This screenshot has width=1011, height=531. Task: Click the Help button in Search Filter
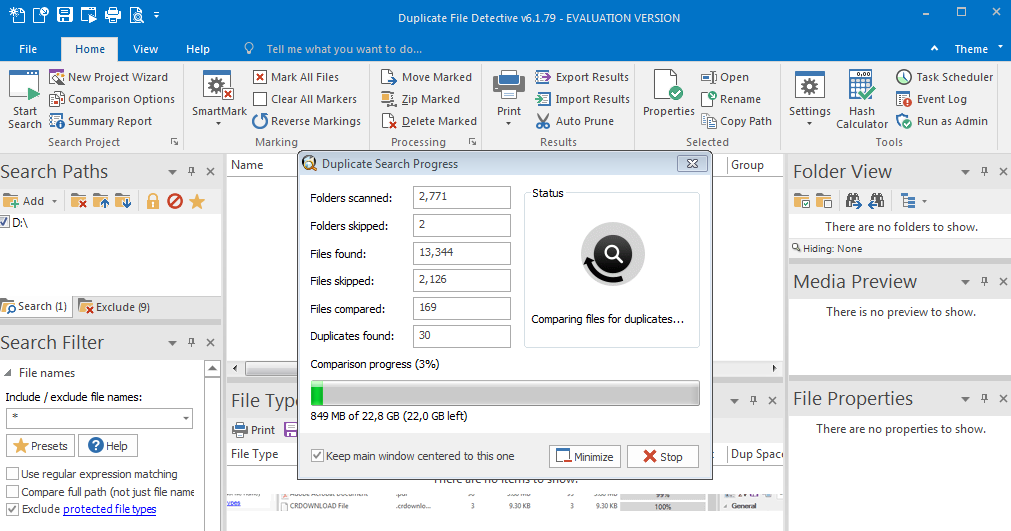108,446
